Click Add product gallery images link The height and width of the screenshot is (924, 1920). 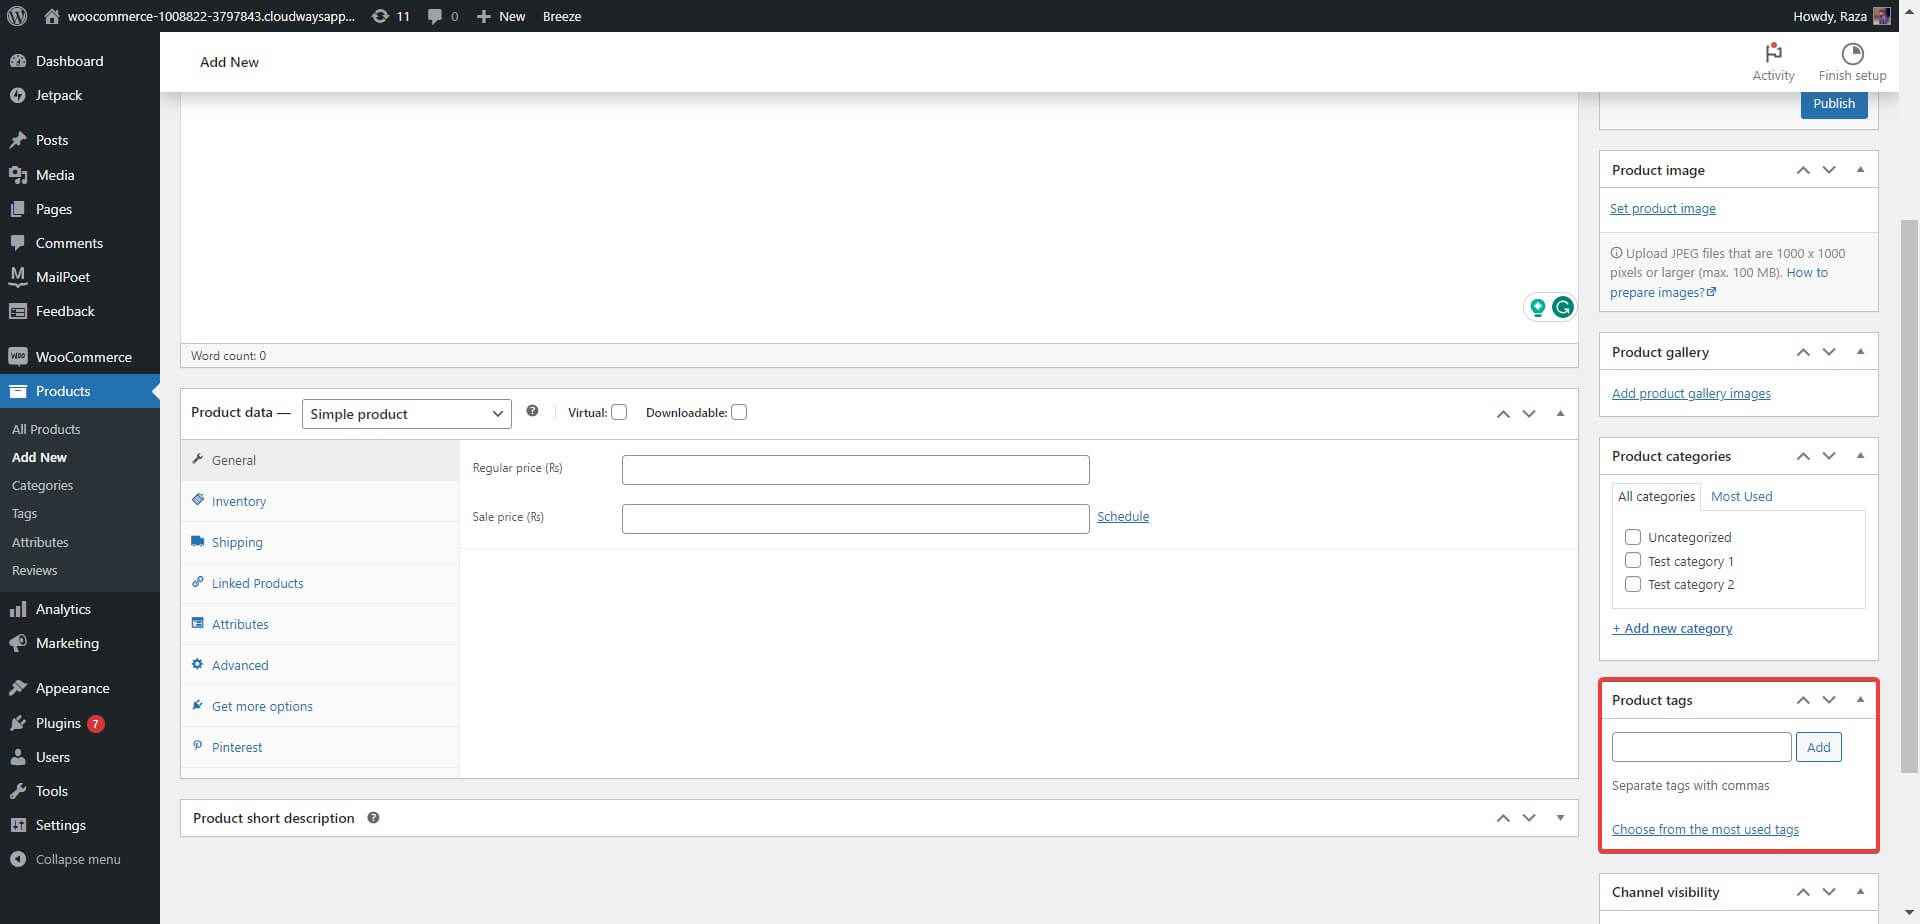pyautogui.click(x=1691, y=393)
